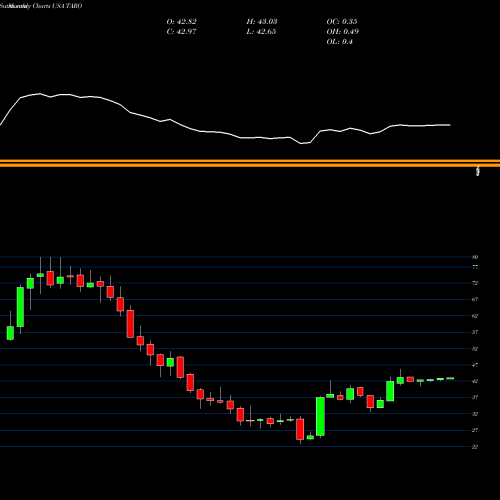
Task: Click the 42 price axis label
Action: coord(475,381)
